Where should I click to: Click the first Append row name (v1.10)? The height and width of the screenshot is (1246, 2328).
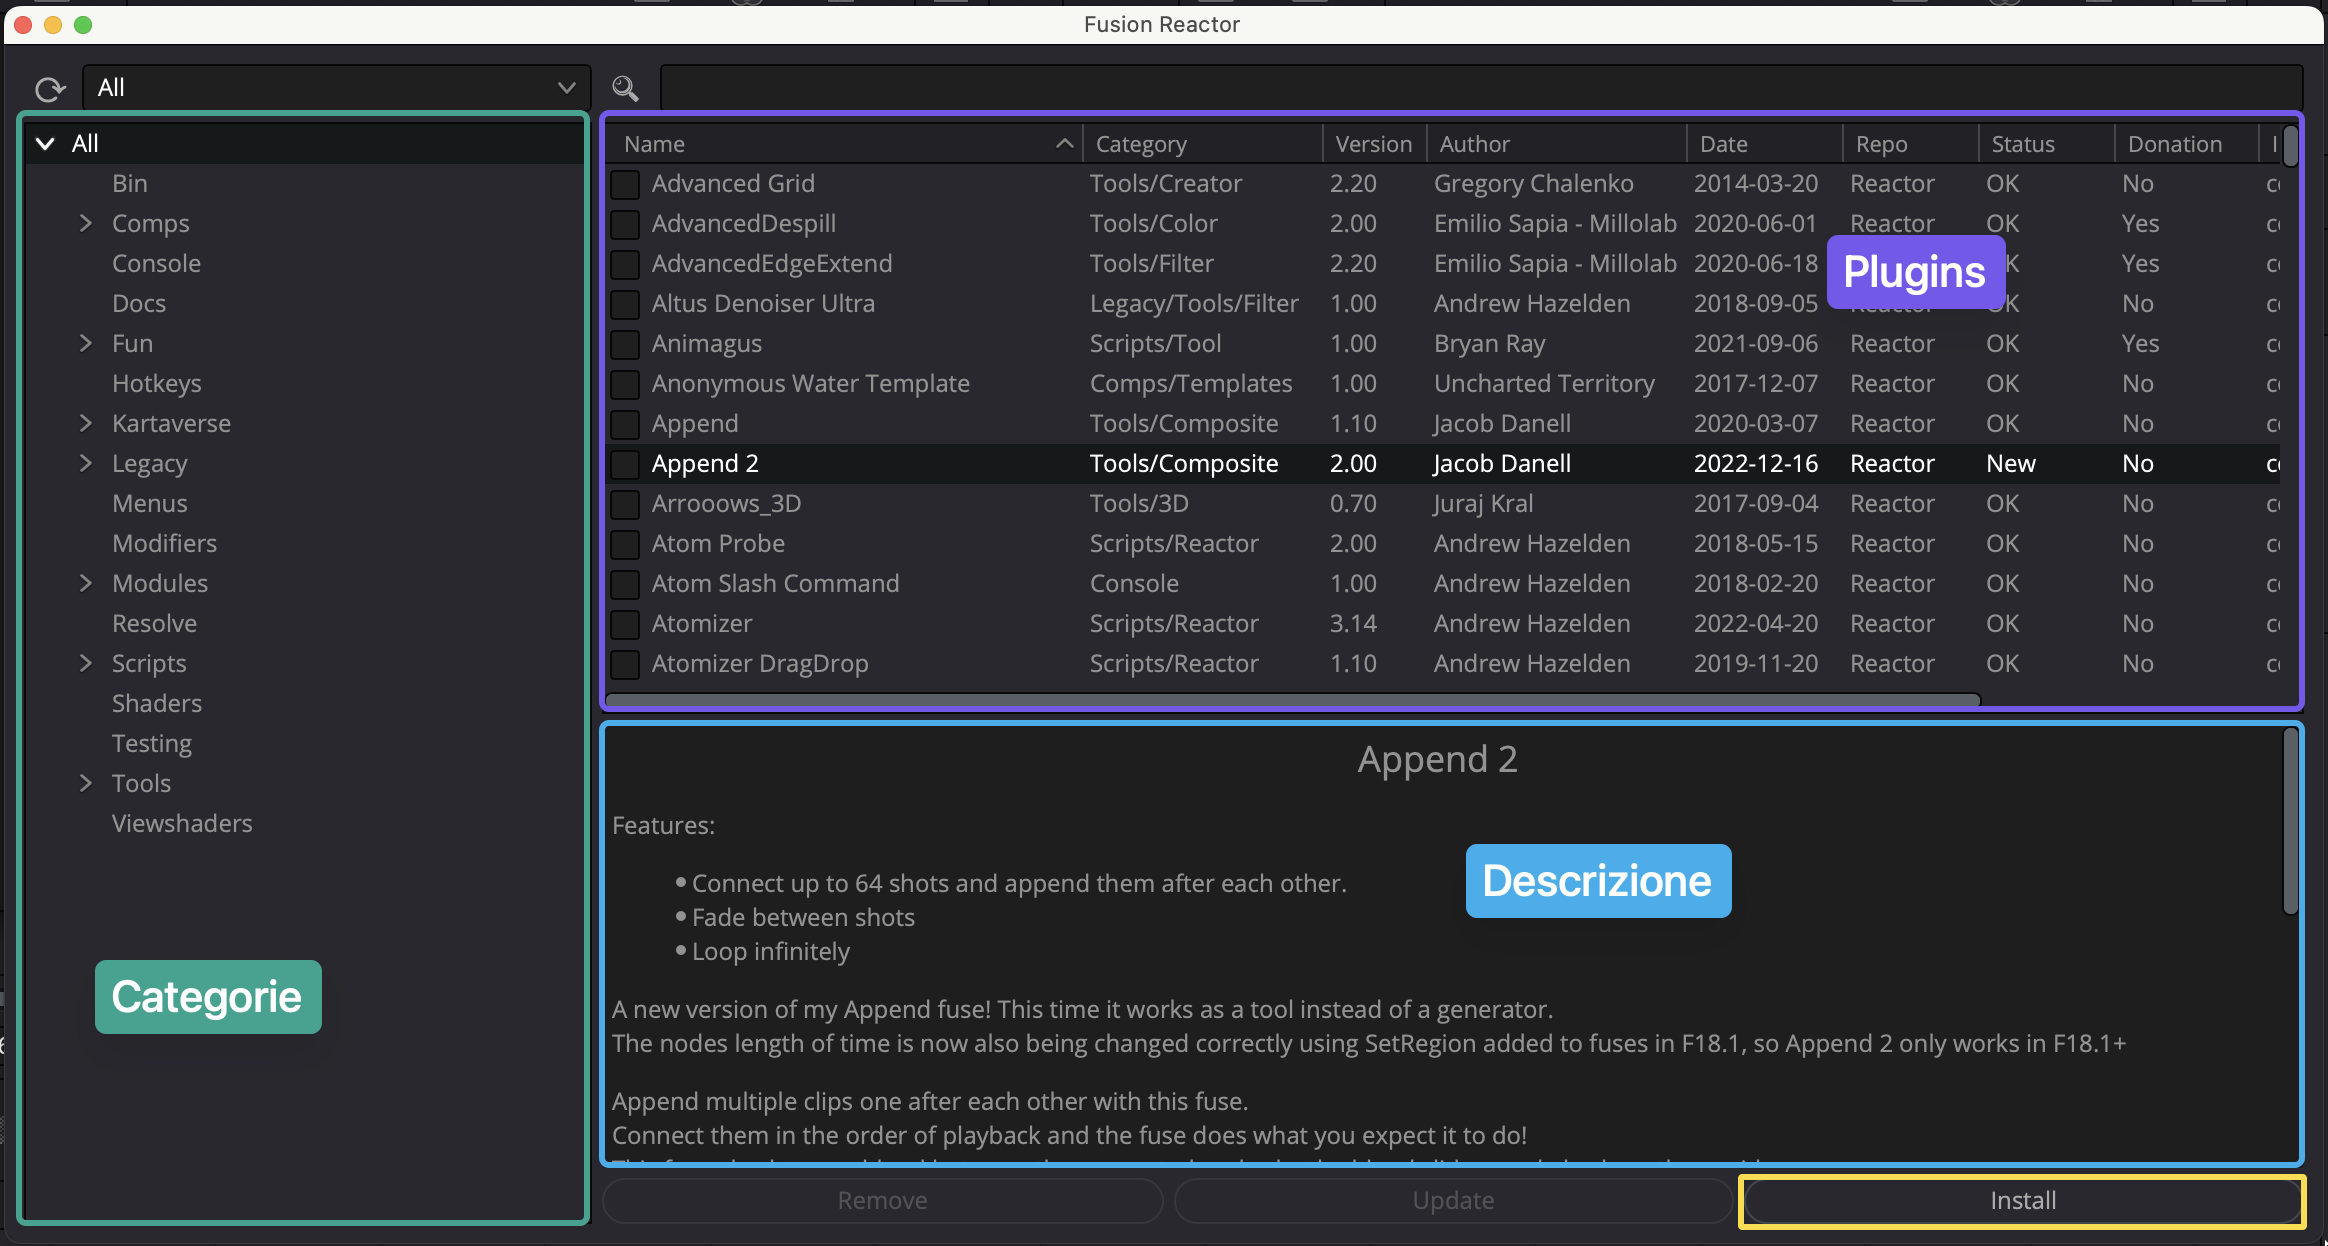point(695,424)
